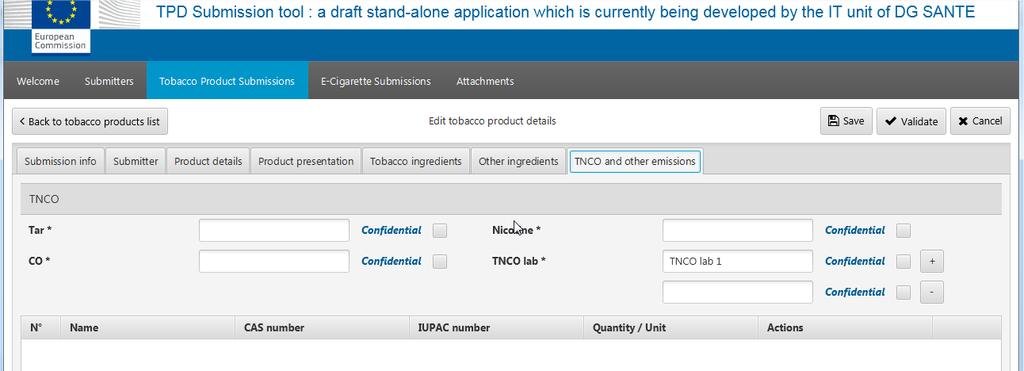Switch to the Product presentation tab
Screen dimensions: 1024x371
[x=306, y=161]
